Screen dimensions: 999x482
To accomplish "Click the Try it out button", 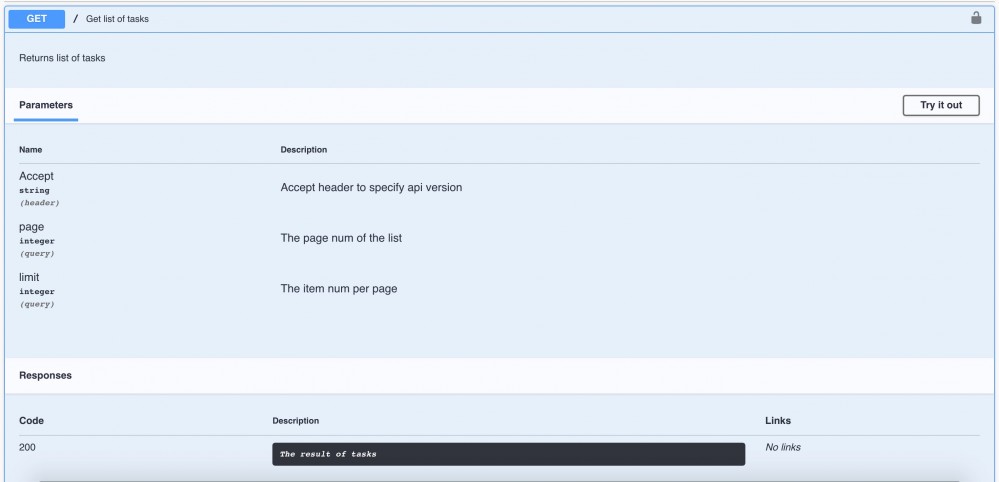I will pos(940,105).
